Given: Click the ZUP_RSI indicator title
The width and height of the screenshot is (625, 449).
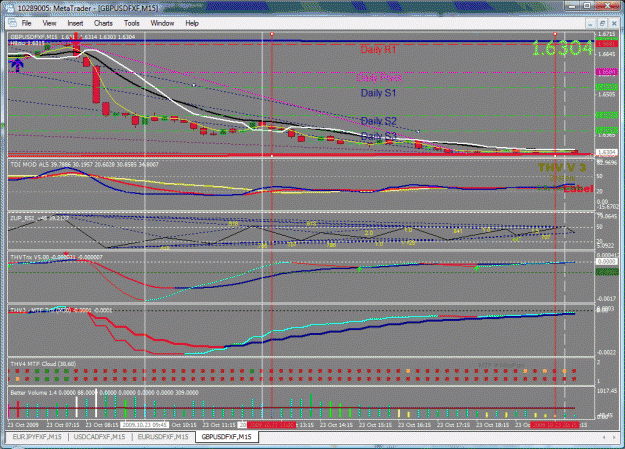Looking at the screenshot, I should (x=39, y=218).
